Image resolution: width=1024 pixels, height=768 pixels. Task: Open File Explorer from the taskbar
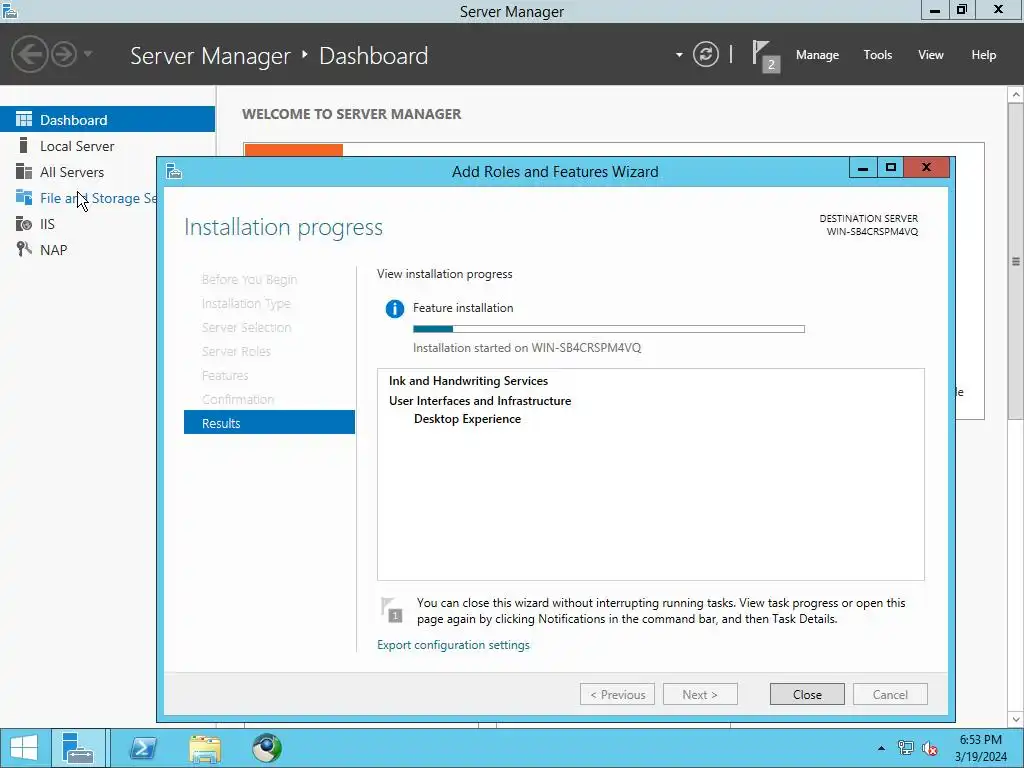(x=205, y=748)
